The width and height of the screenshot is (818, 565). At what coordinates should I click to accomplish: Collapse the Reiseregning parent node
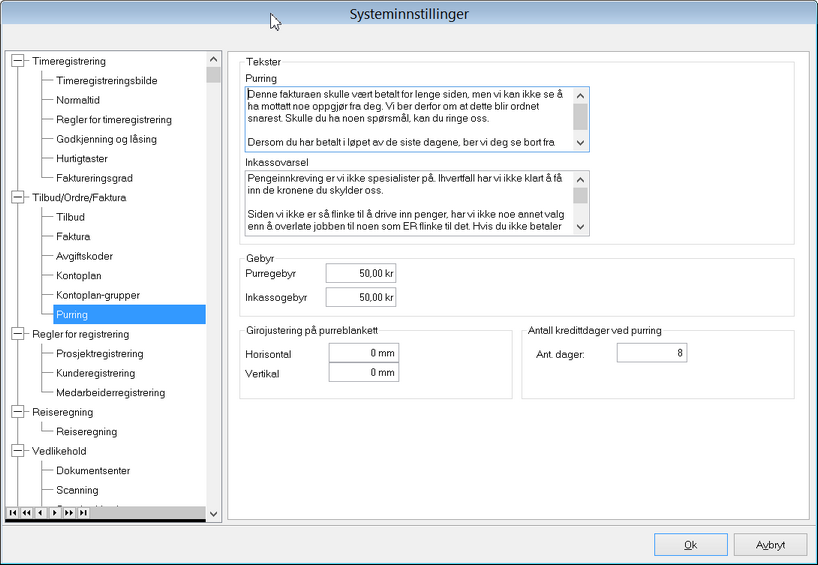[18, 412]
